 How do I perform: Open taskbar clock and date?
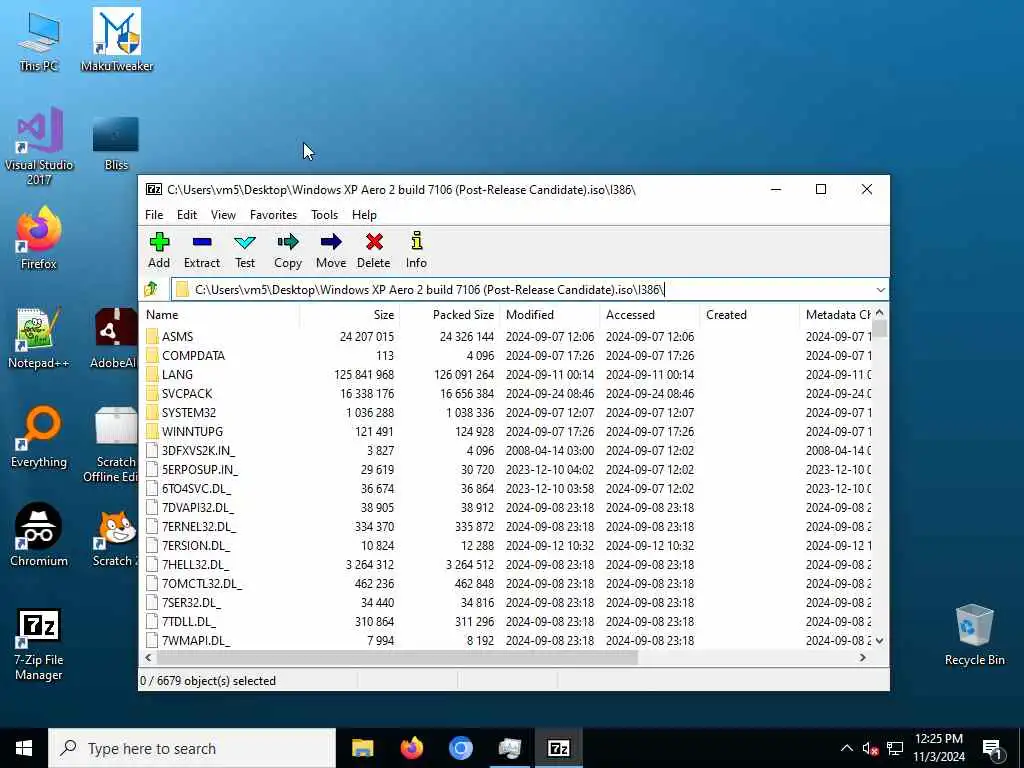[938, 748]
